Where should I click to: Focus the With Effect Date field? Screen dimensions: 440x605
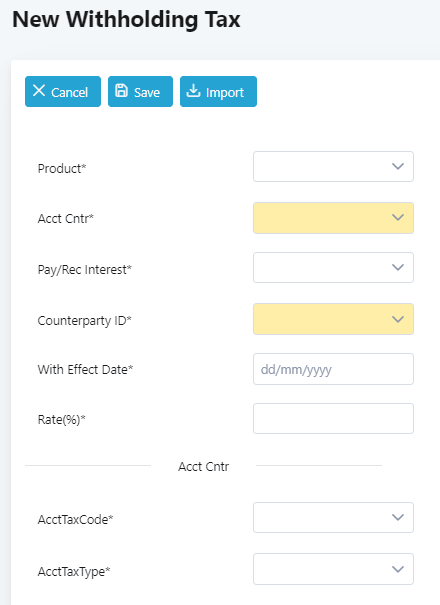333,369
